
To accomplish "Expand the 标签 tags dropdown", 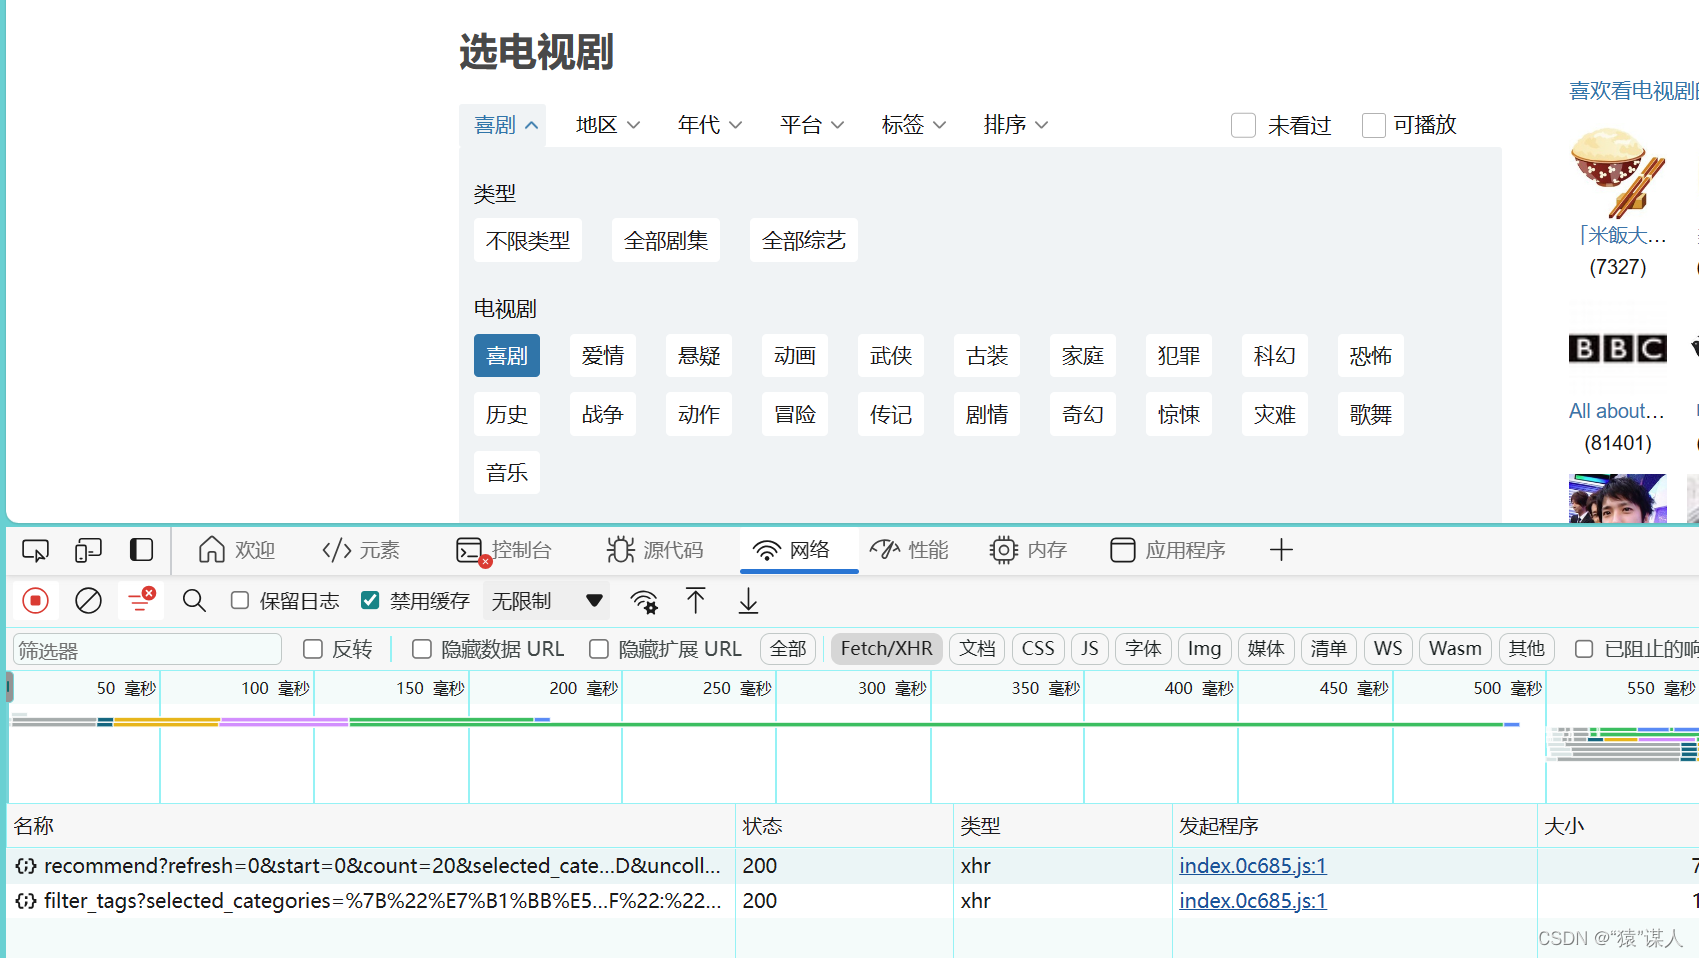I will [914, 125].
